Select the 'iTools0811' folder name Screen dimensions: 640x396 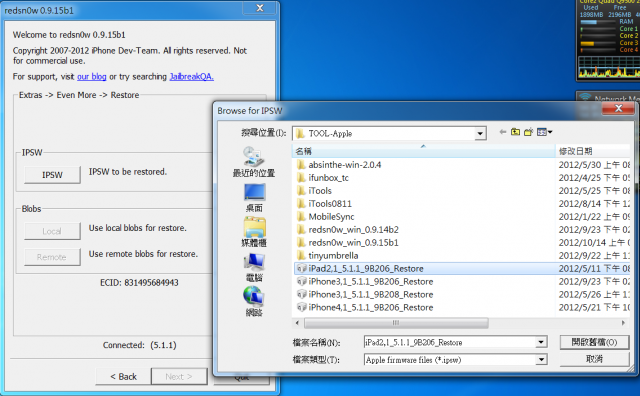click(x=330, y=204)
